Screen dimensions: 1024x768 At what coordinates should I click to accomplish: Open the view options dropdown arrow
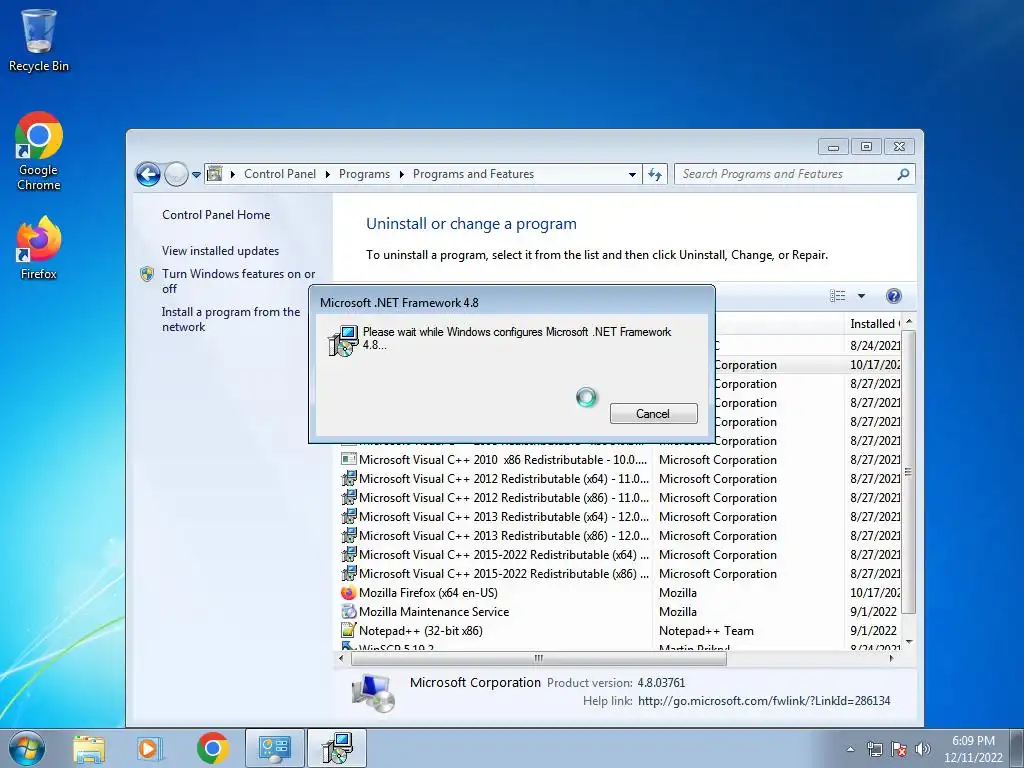(x=861, y=296)
